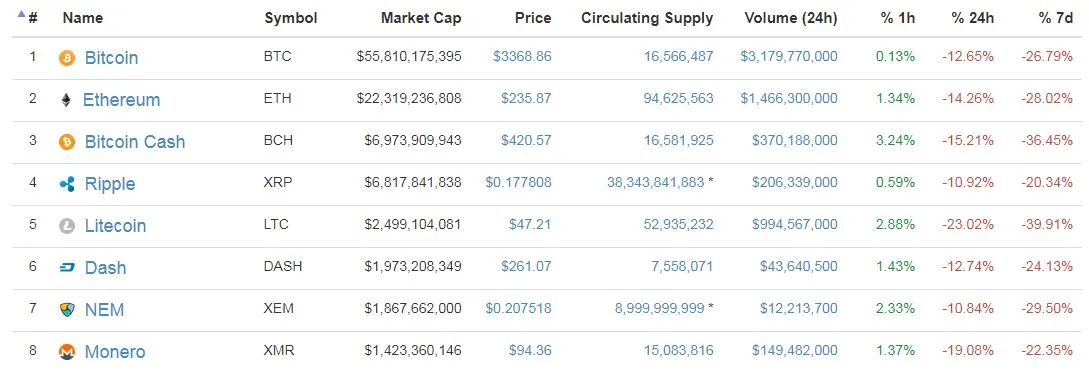Sort table by Market Cap header
1089x371 pixels.
point(420,18)
